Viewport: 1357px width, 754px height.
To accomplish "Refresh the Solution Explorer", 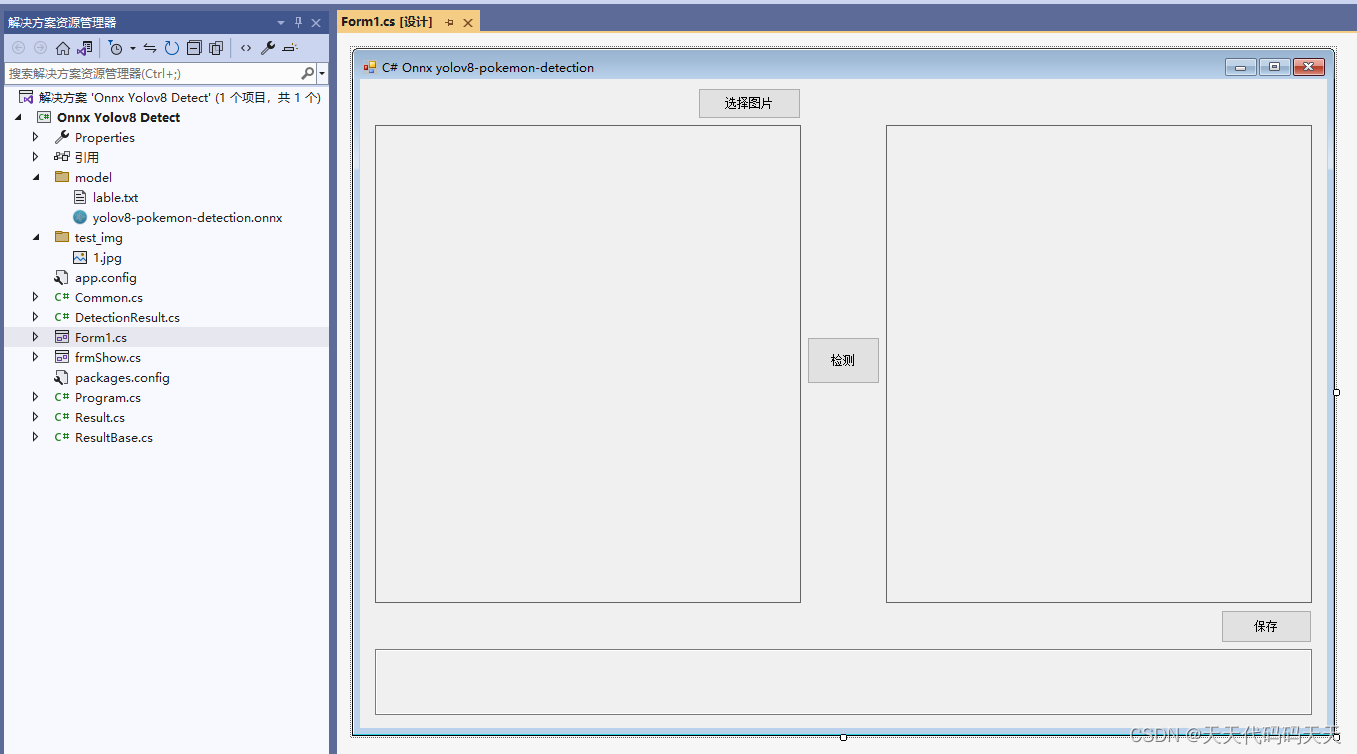I will (x=172, y=48).
